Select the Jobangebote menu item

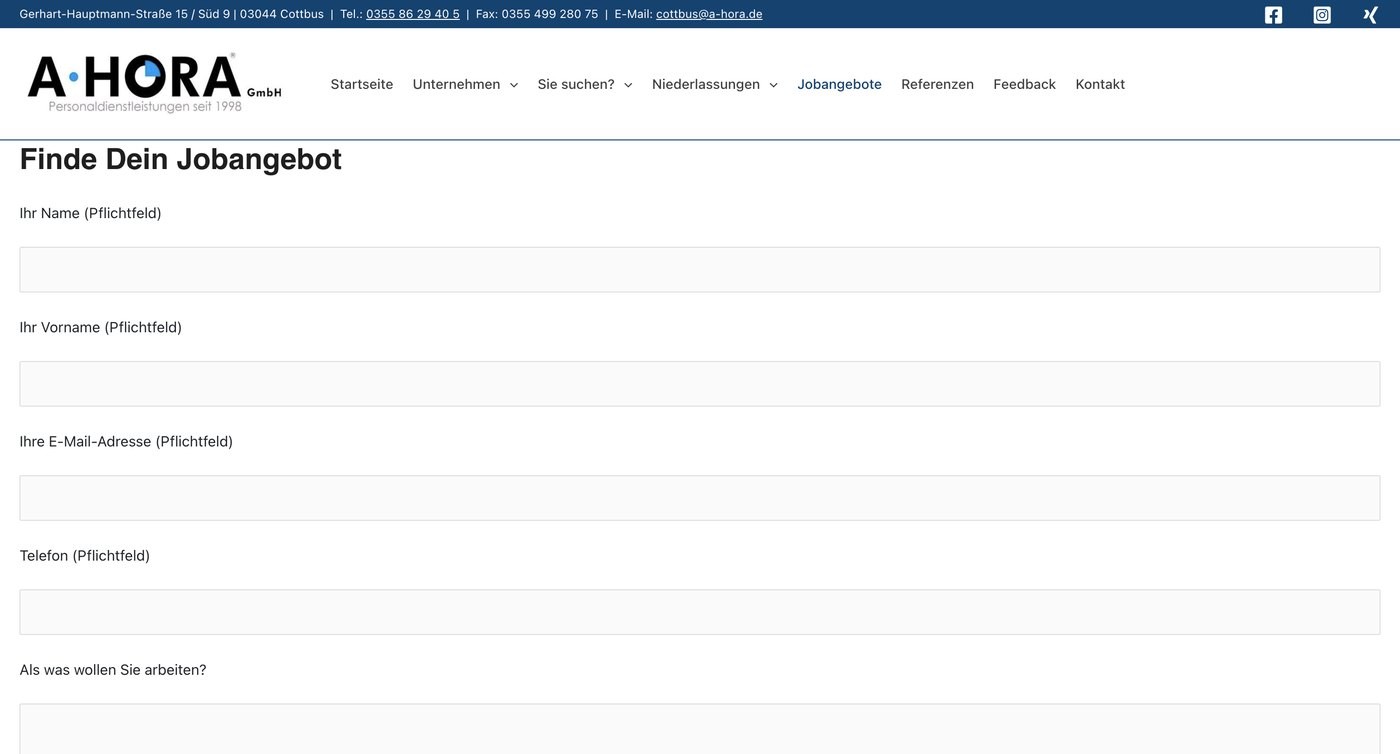[x=839, y=84]
